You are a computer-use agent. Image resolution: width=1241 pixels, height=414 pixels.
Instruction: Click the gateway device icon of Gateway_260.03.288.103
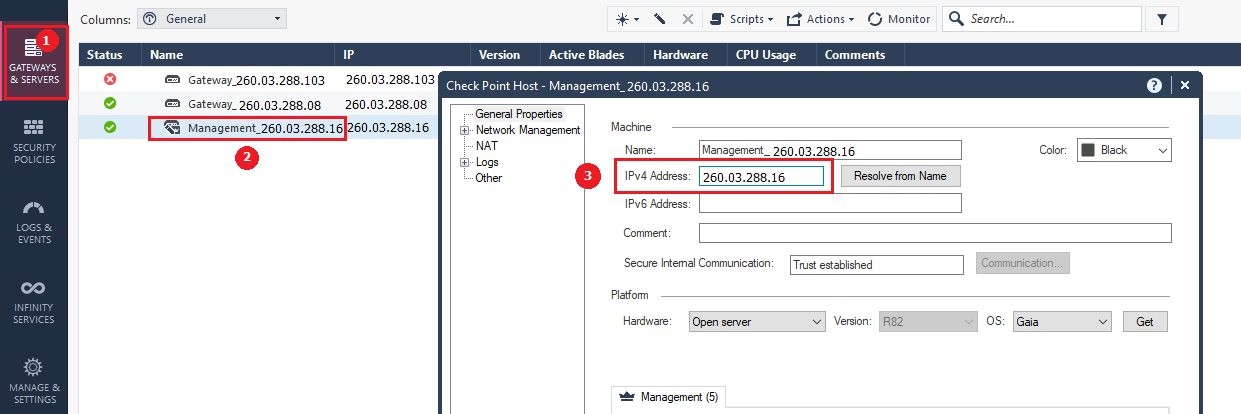pos(172,79)
